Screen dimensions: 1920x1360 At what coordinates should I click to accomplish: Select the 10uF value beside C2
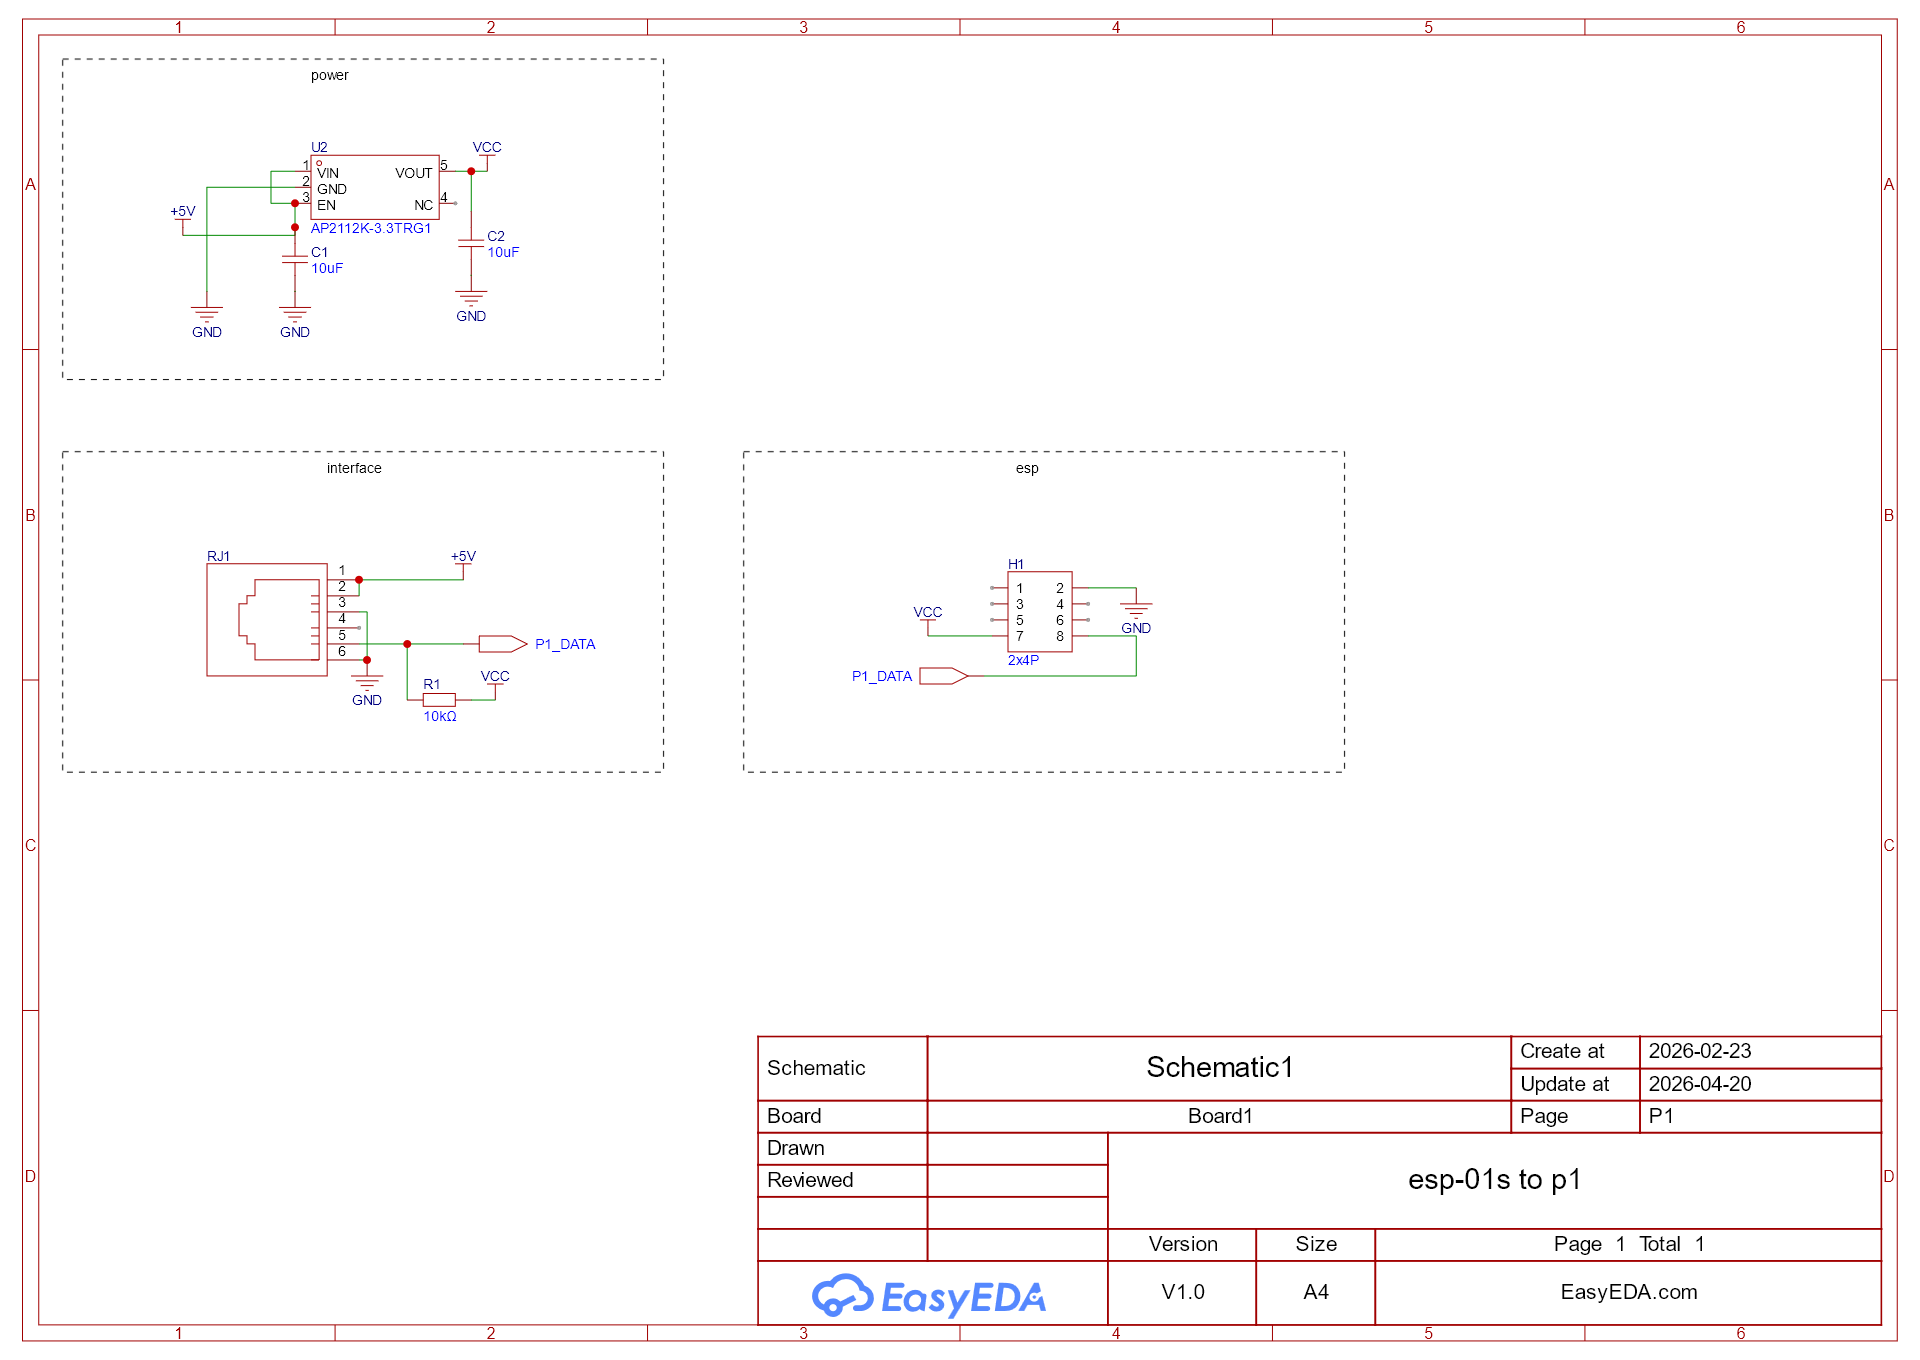(x=503, y=252)
